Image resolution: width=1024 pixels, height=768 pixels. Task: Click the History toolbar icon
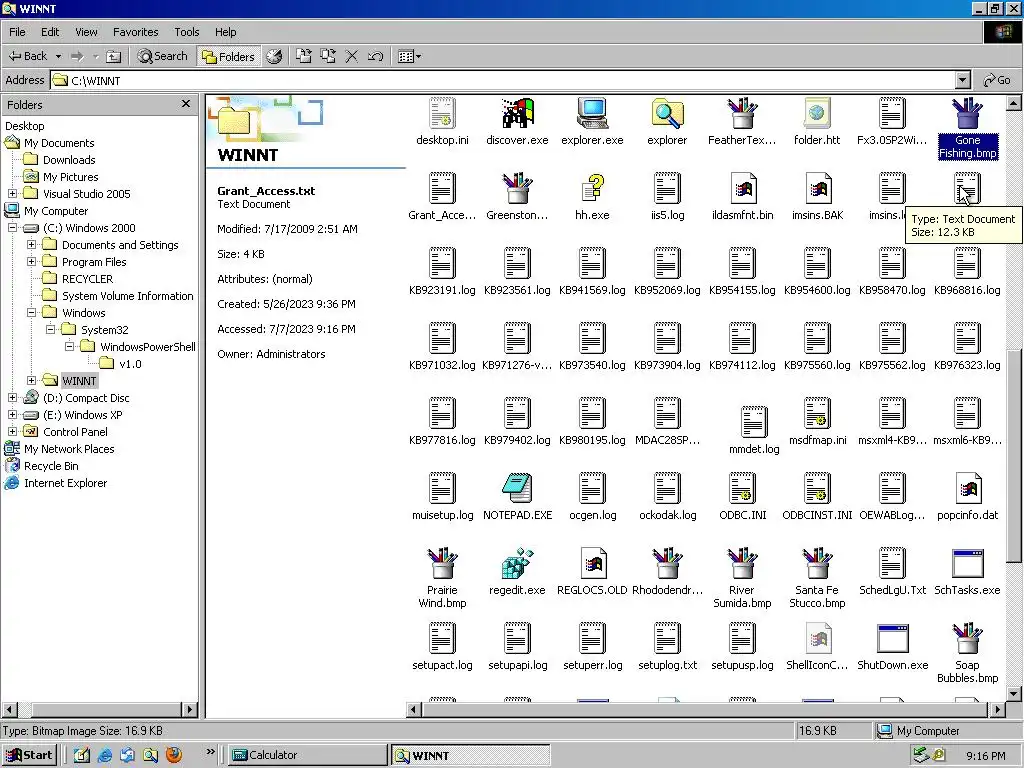click(x=274, y=56)
